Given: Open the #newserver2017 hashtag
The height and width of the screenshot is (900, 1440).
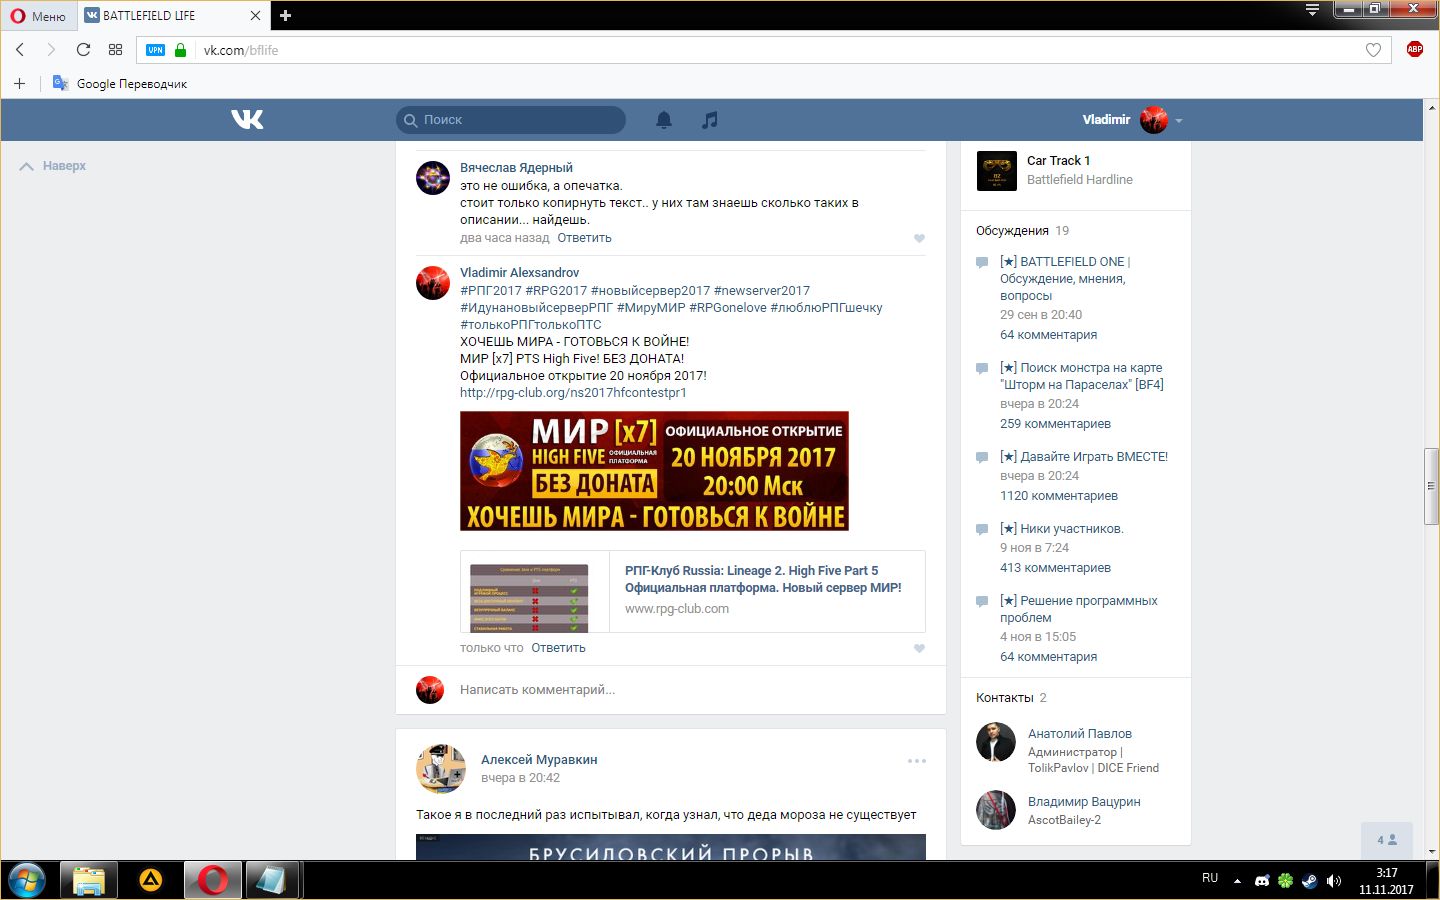Looking at the screenshot, I should pos(762,291).
